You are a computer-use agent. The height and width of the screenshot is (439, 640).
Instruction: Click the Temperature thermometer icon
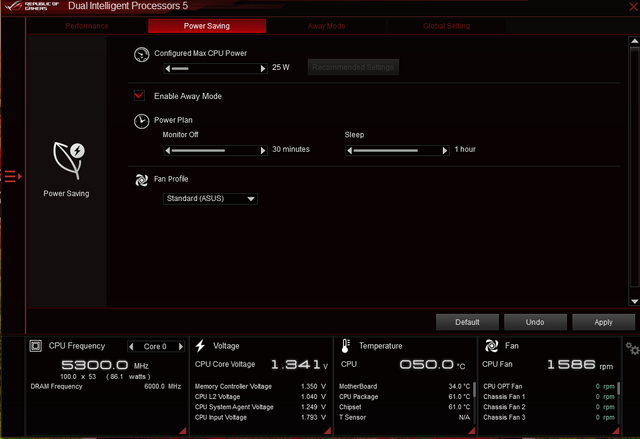346,345
